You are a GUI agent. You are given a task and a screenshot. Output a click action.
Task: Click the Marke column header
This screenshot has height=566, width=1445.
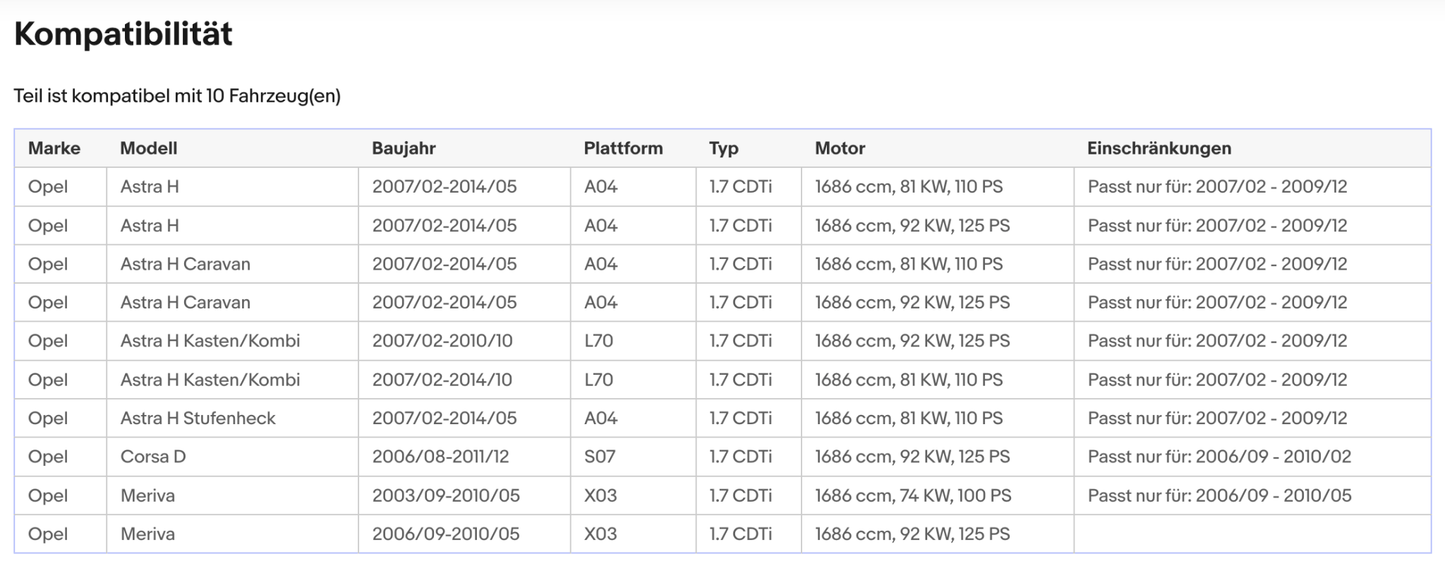tap(54, 148)
